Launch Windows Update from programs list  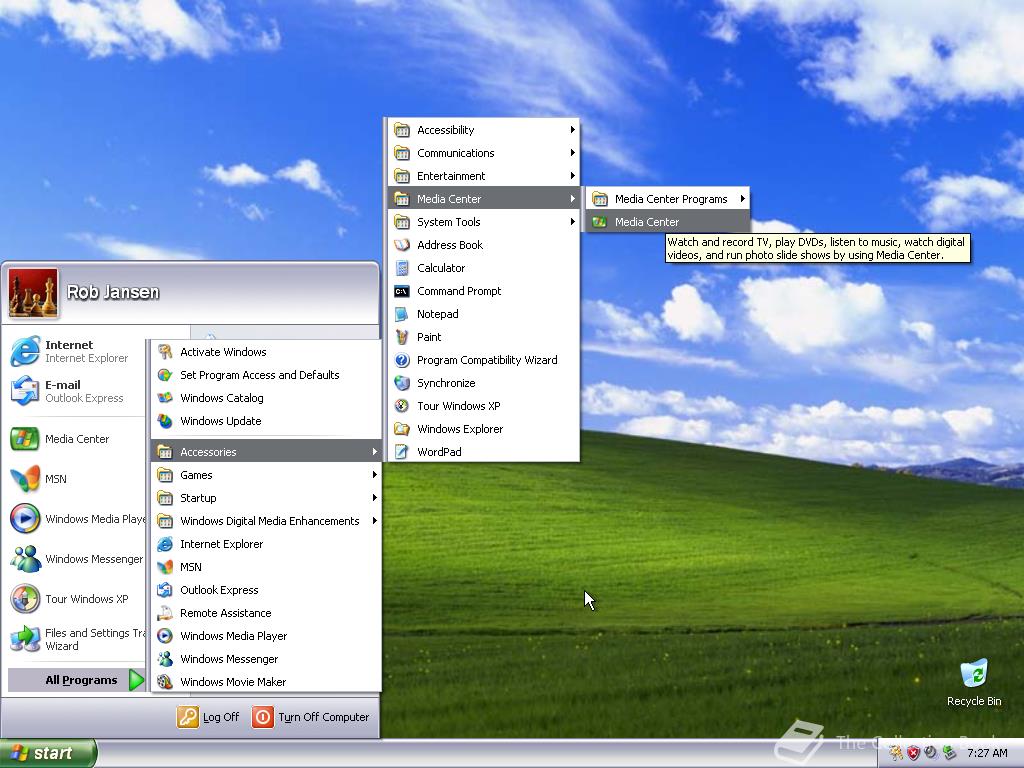point(266,421)
